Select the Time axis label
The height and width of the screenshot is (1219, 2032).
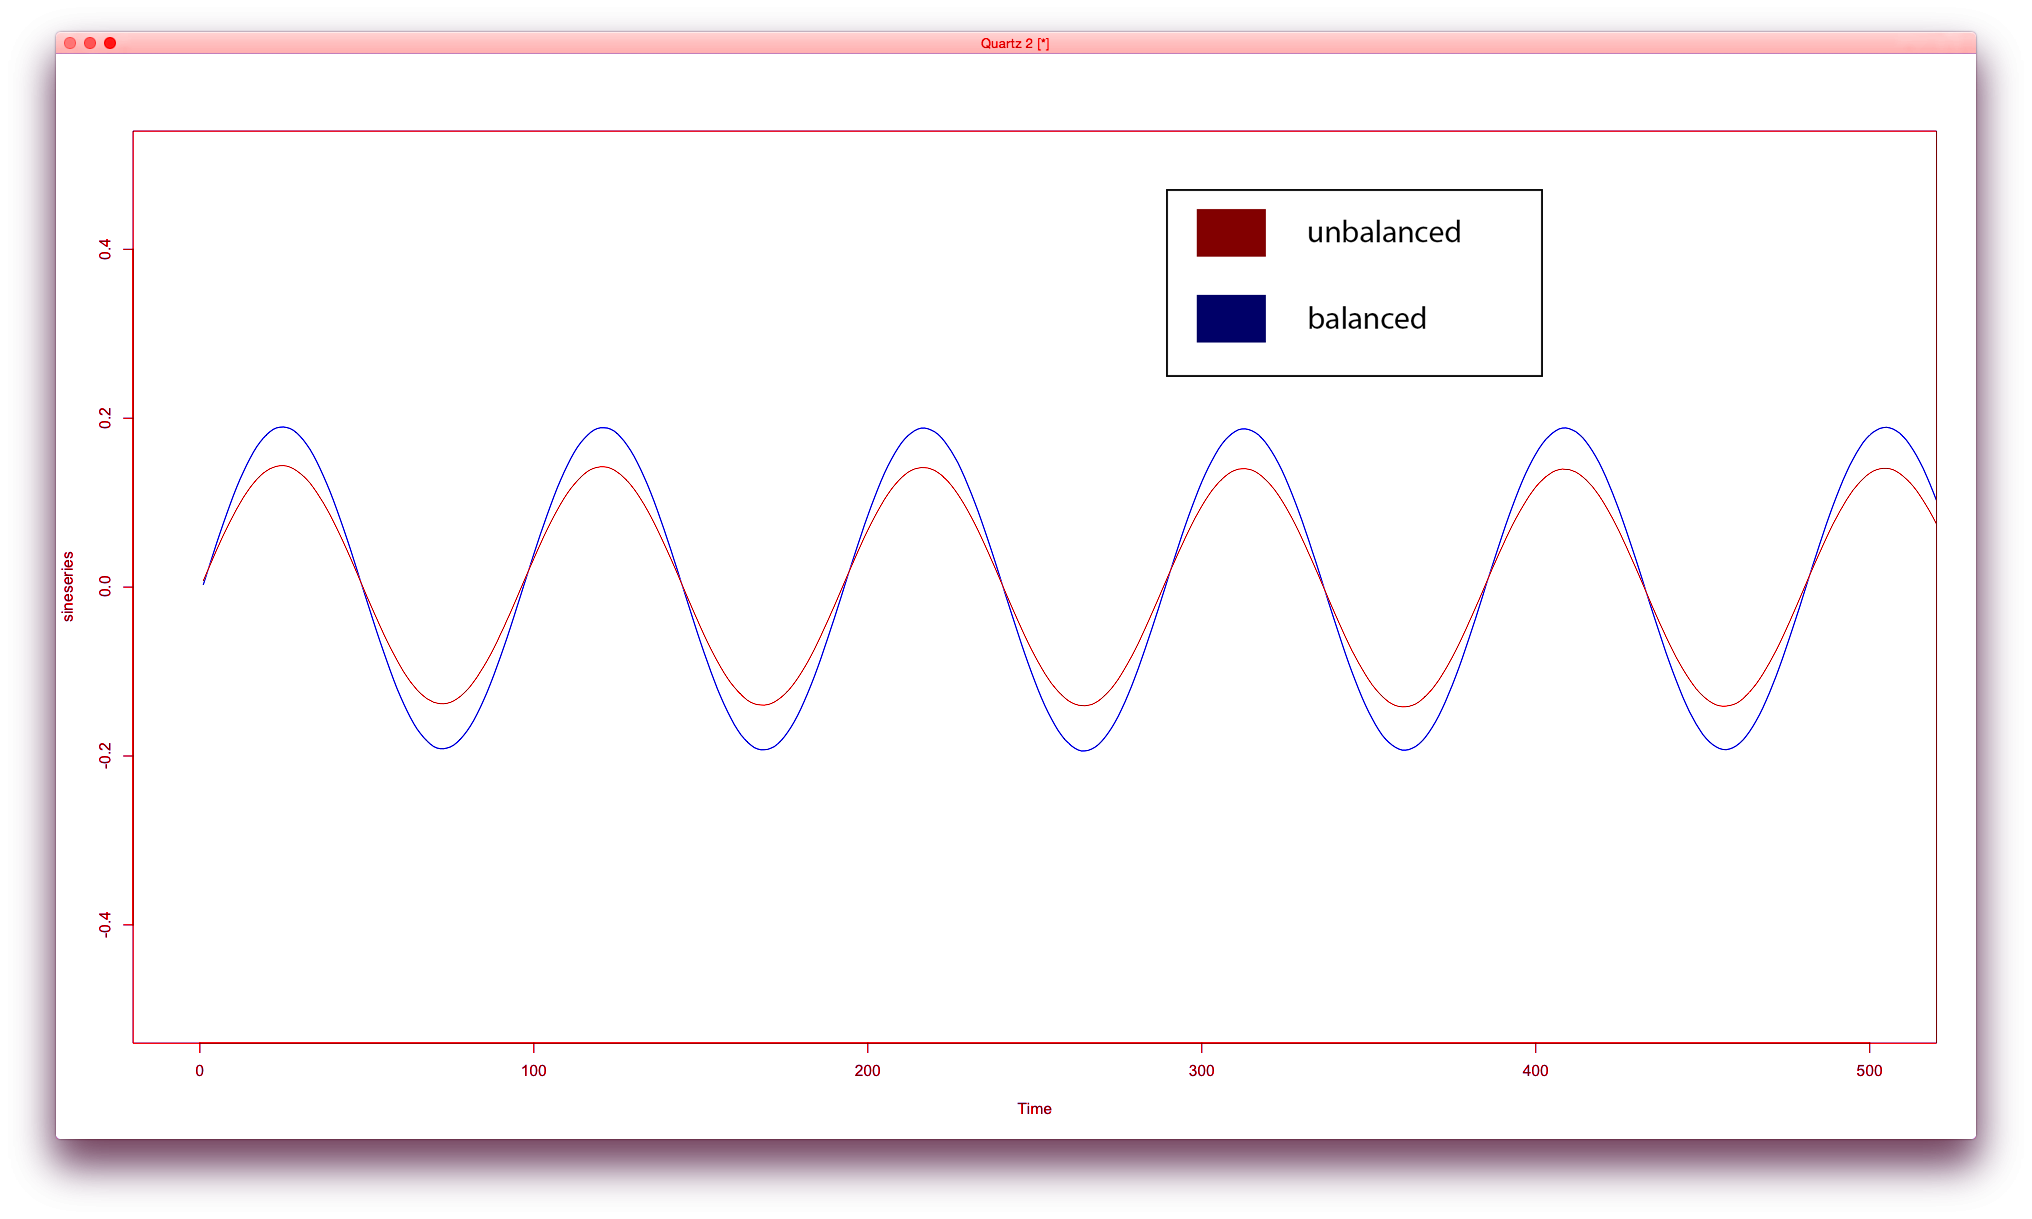click(x=1035, y=1108)
